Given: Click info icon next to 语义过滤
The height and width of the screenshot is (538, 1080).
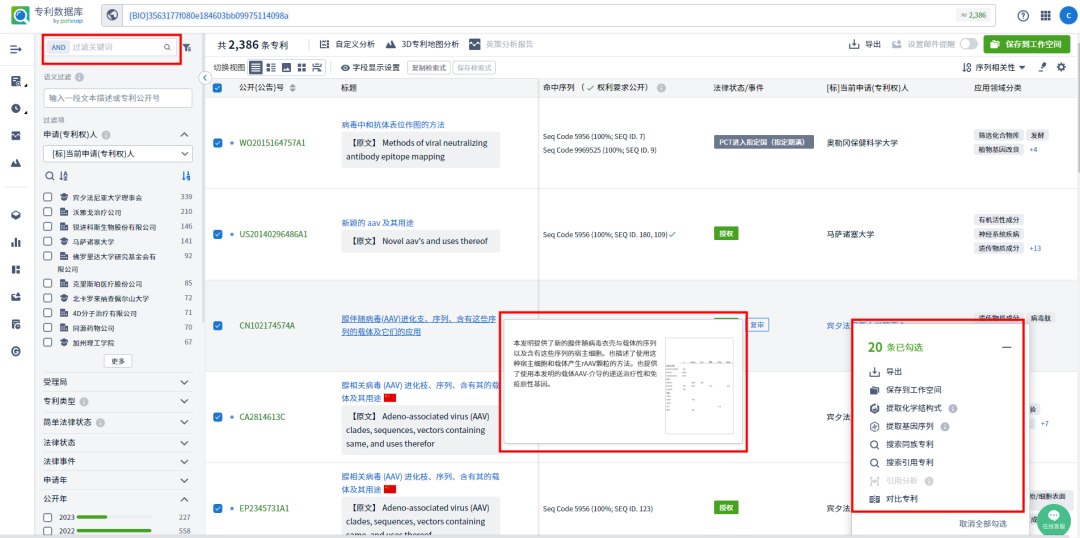Looking at the screenshot, I should pyautogui.click(x=80, y=78).
